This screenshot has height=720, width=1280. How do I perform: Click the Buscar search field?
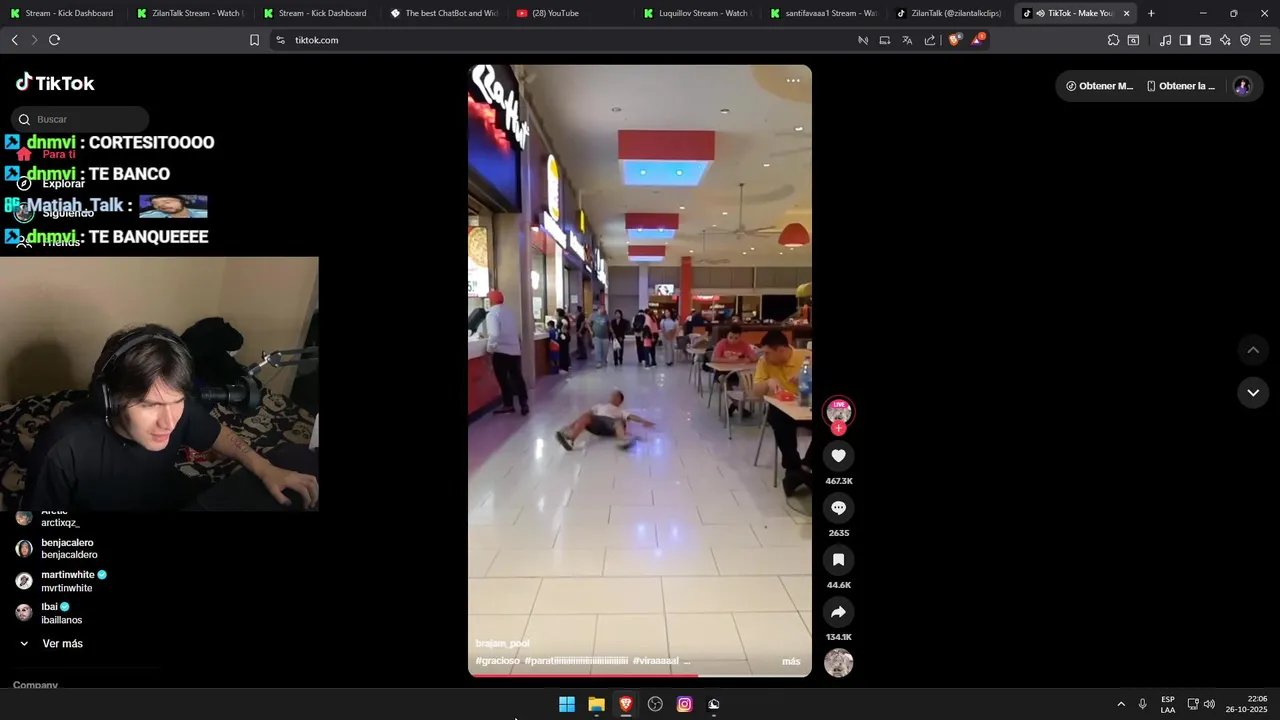pos(80,119)
